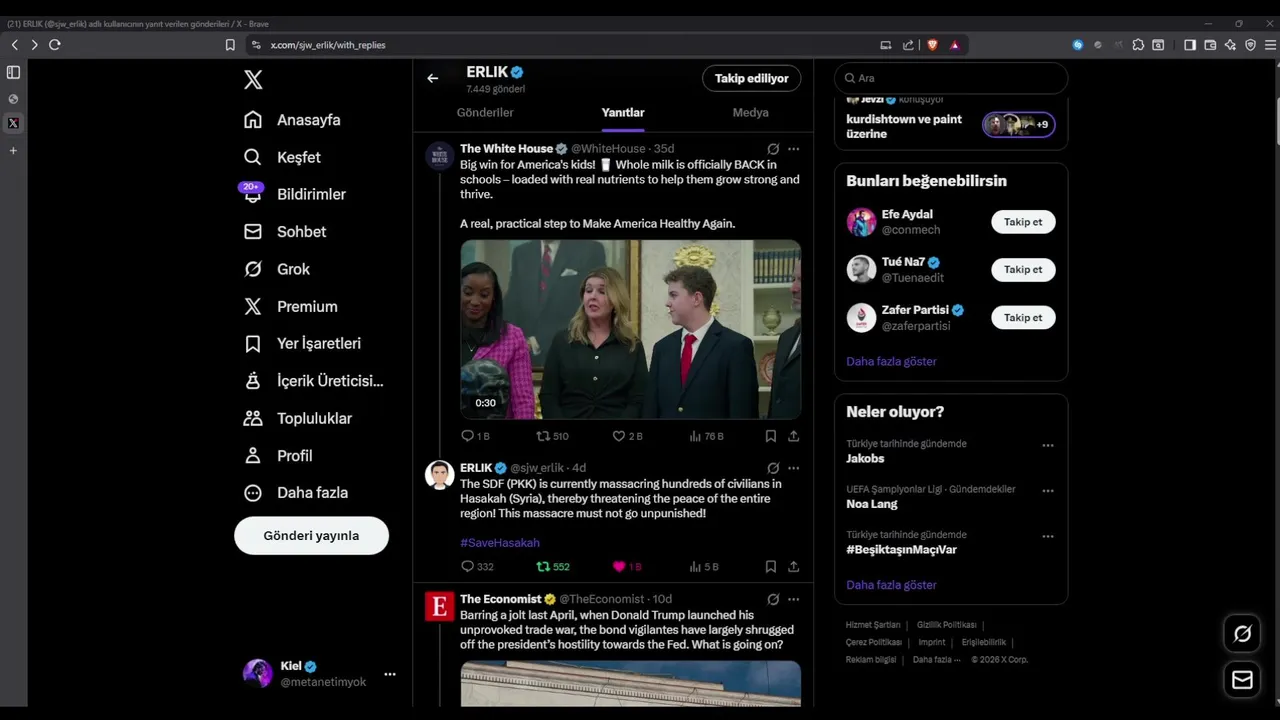Share the White House post
Screen dimensions: 1280x720
[793, 436]
